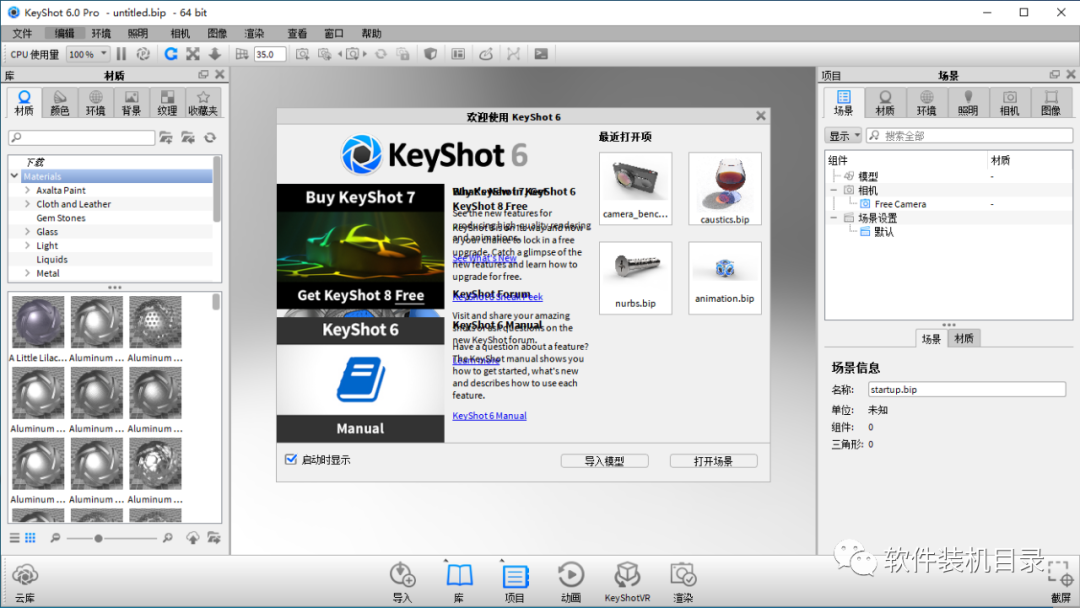Screen dimensions: 1080x608
Task: Select the Colors (颜色) library tab
Action: pos(60,103)
